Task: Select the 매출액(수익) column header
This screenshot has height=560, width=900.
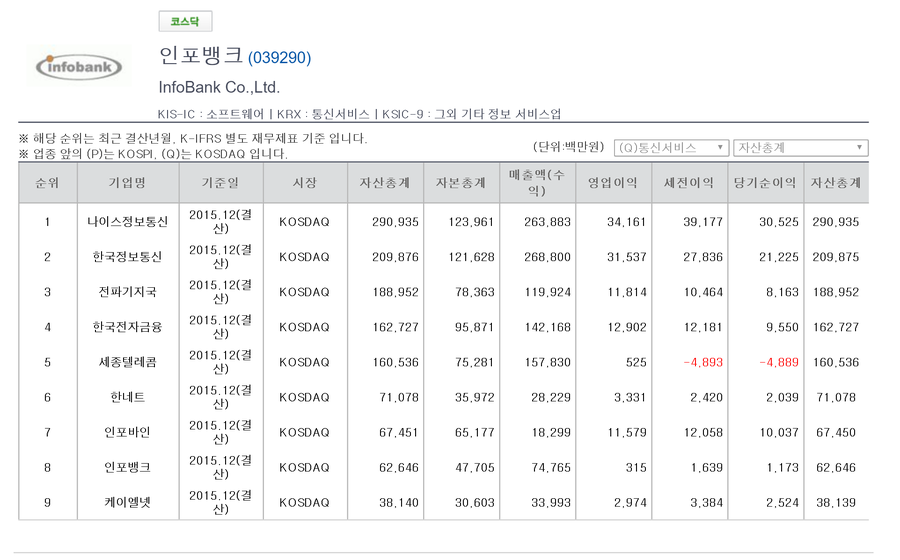Action: 537,183
